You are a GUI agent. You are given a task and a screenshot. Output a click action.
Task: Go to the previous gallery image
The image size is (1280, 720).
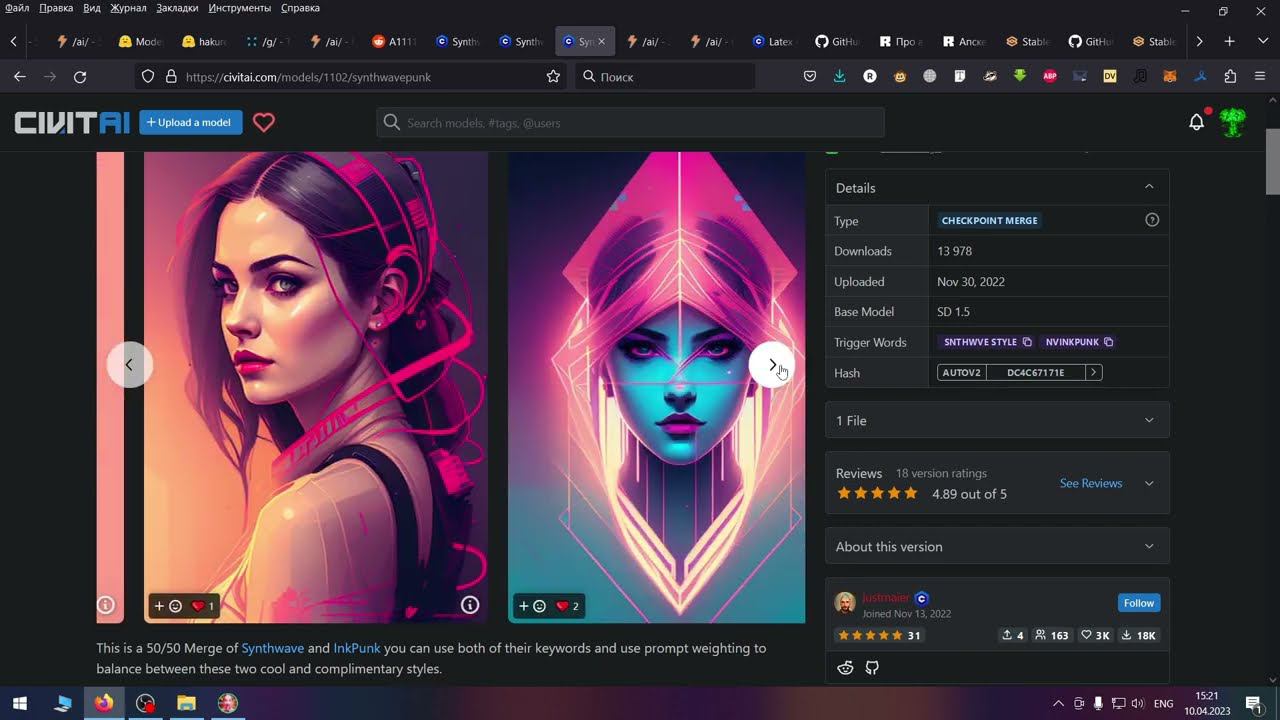pyautogui.click(x=129, y=365)
